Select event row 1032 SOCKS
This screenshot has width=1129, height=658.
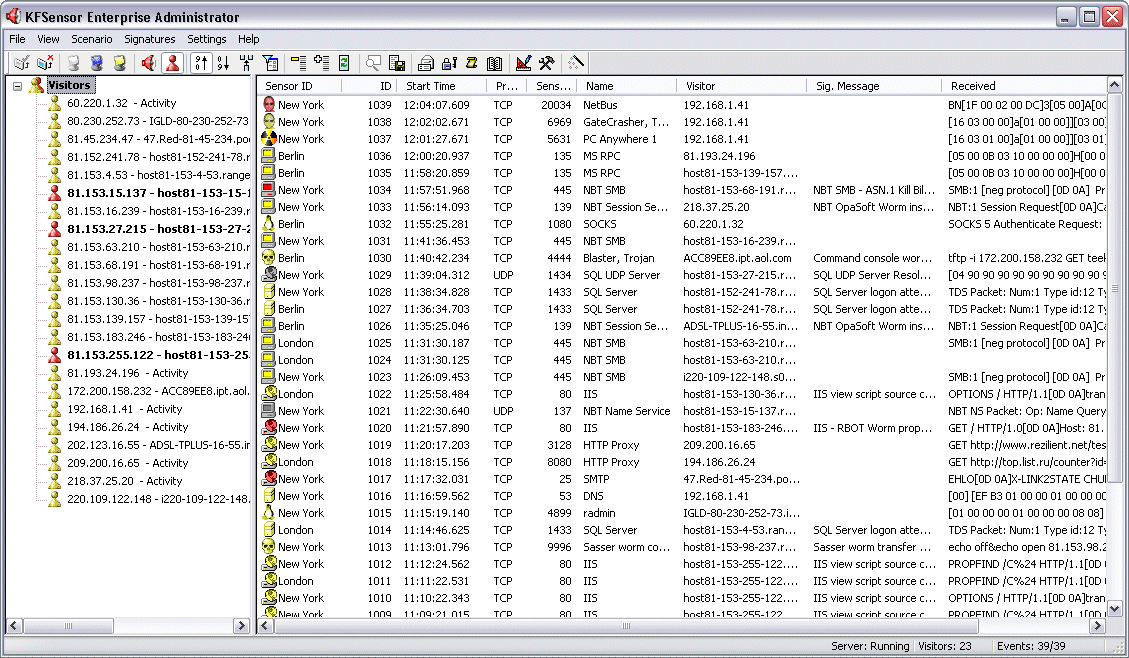pyautogui.click(x=682, y=224)
